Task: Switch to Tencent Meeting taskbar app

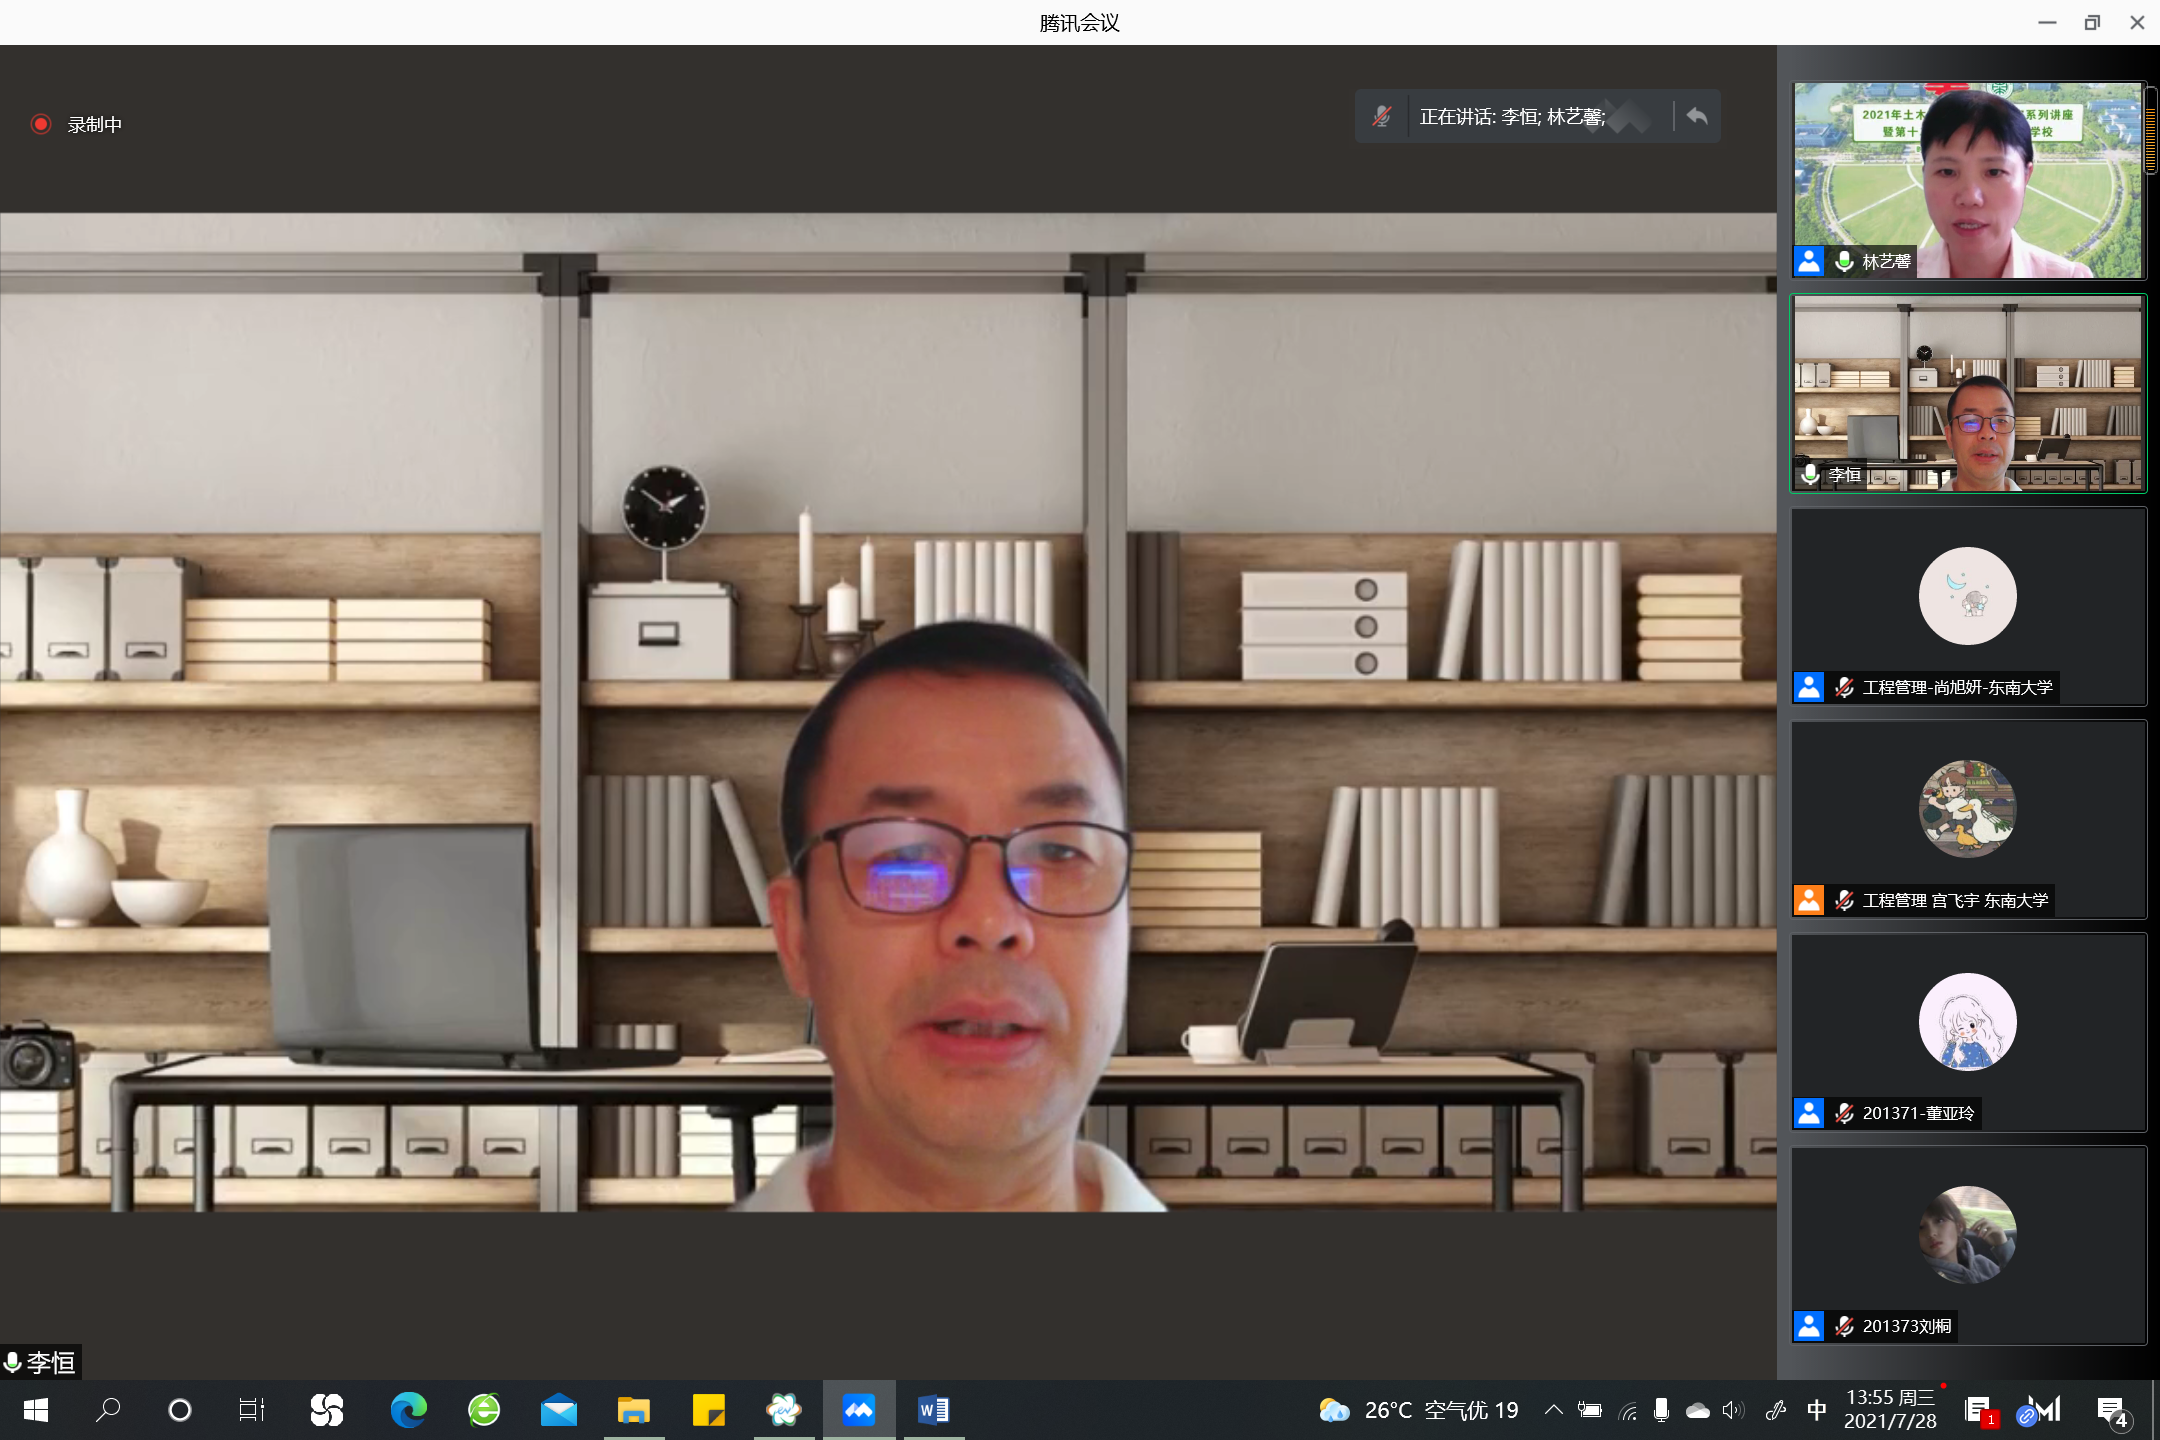Action: coord(859,1410)
